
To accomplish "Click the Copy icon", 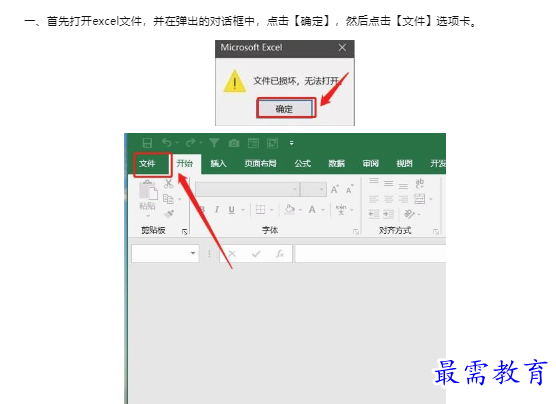I will pos(168,199).
